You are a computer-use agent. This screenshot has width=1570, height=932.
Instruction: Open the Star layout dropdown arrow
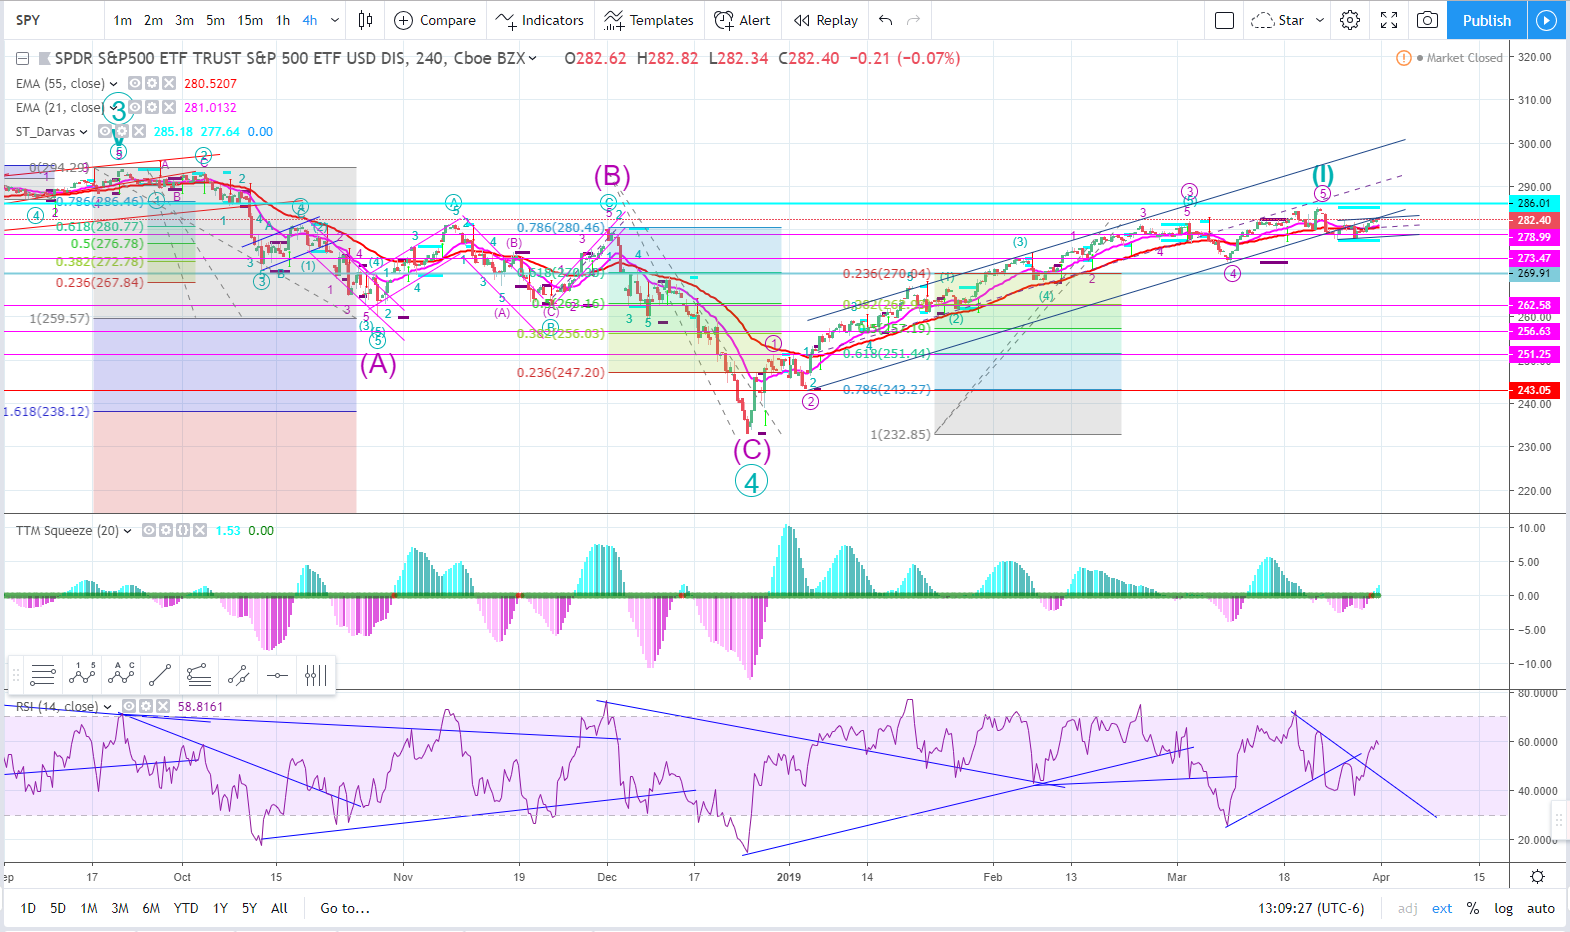[1320, 20]
